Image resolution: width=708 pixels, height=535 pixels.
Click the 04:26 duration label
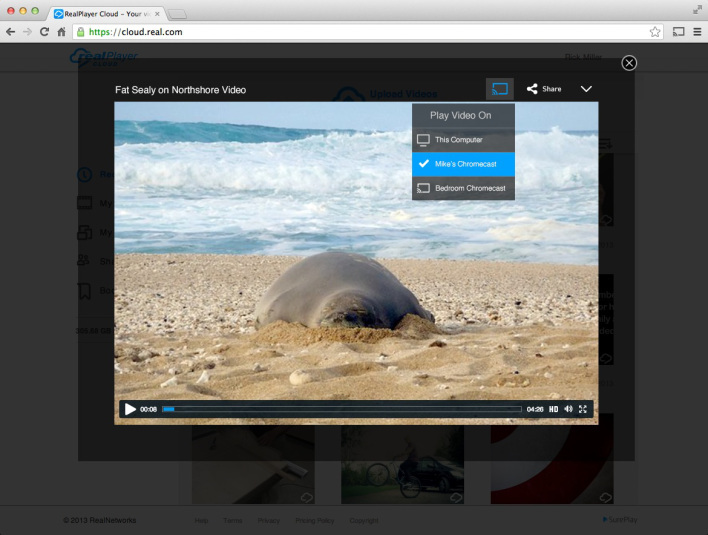click(x=535, y=409)
